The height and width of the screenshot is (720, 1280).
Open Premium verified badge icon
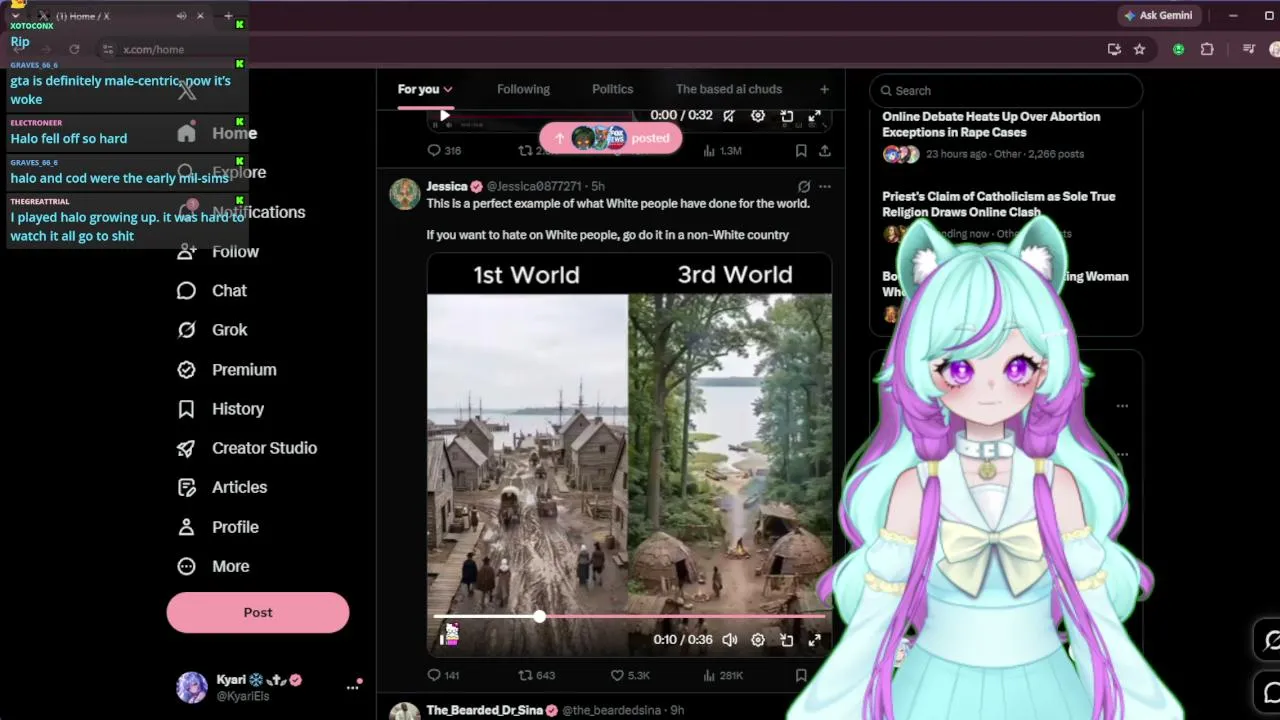186,370
